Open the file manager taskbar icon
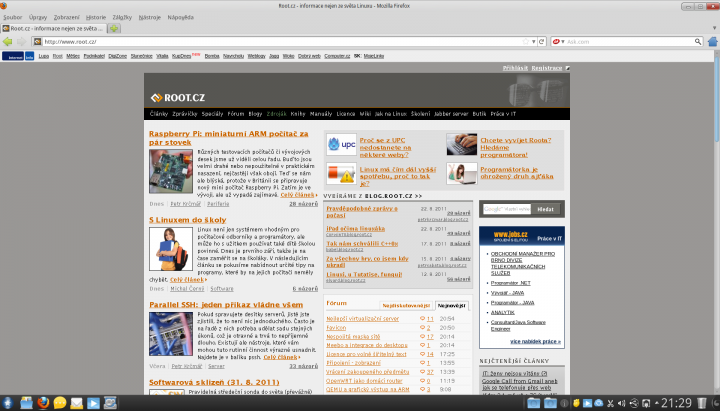Viewport: 720px width, 411px height. pyautogui.click(x=26, y=403)
